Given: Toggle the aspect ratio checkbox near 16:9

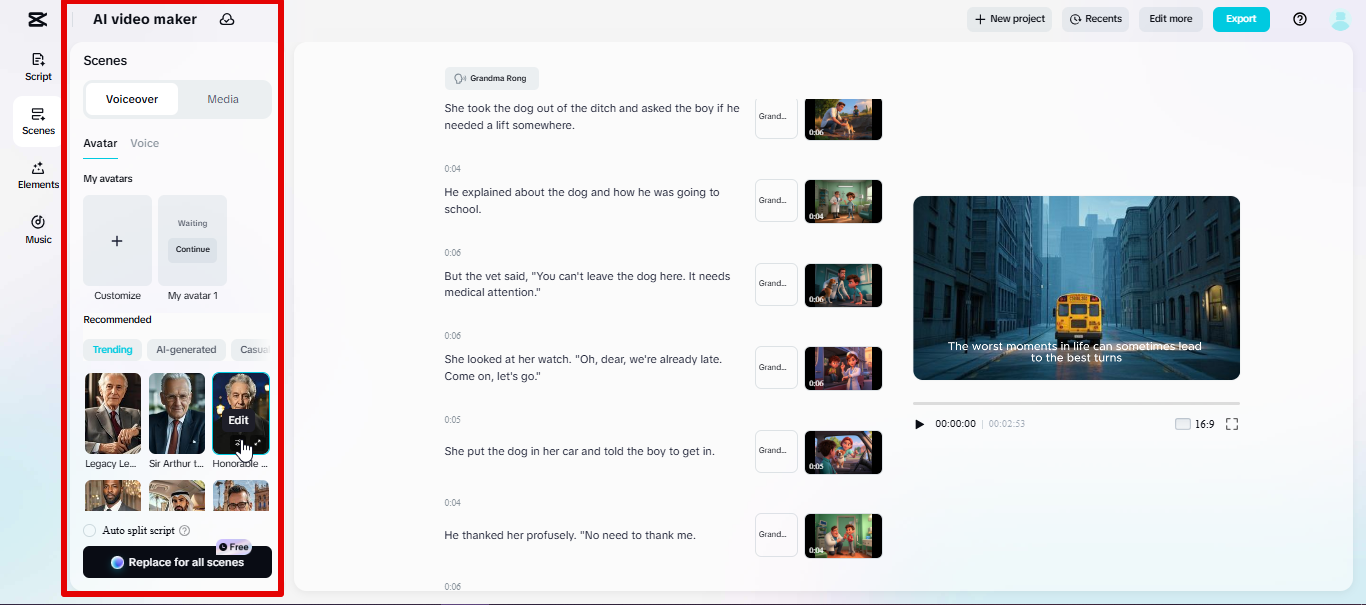Looking at the screenshot, I should tap(1182, 423).
